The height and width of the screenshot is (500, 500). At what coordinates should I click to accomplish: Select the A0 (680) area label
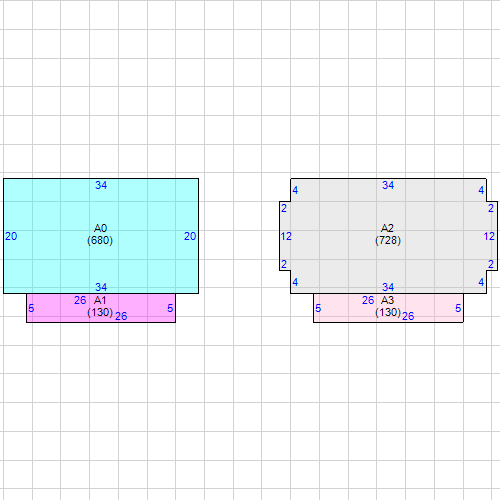coord(100,234)
